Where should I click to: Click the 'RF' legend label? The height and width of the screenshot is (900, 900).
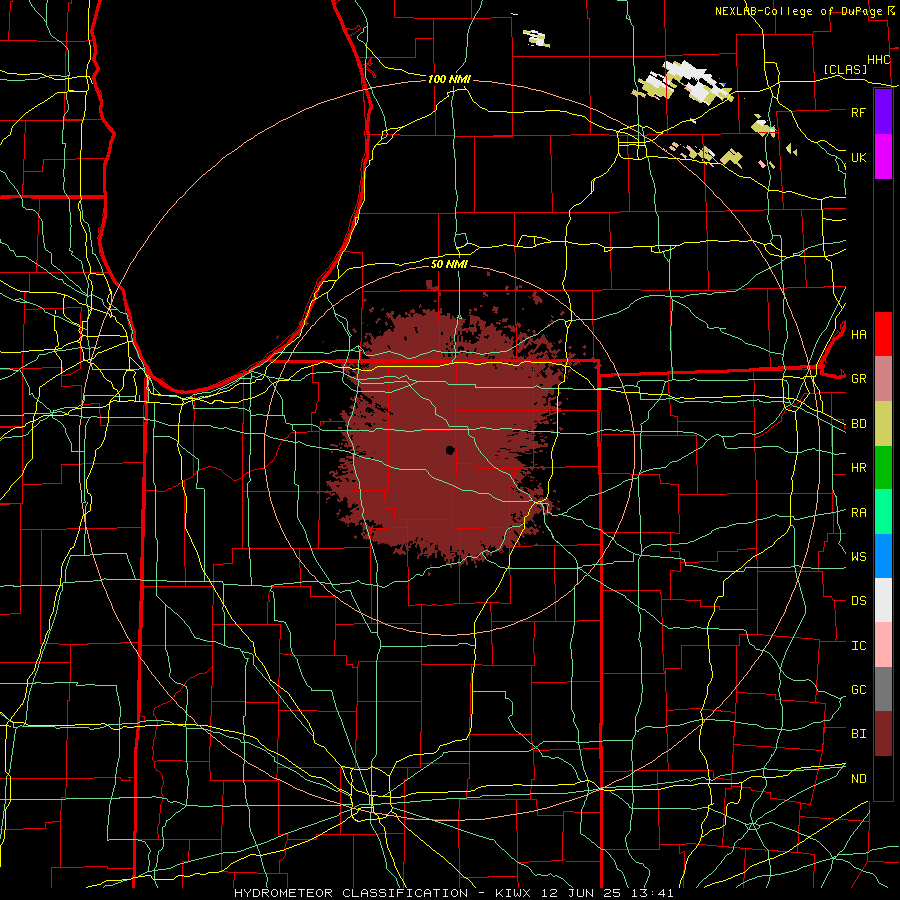pyautogui.click(x=858, y=112)
